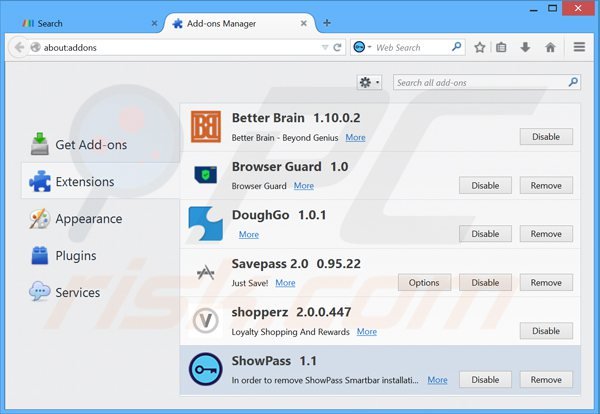Click add-ons search magnifier icon
This screenshot has height=414, width=600.
(x=573, y=82)
